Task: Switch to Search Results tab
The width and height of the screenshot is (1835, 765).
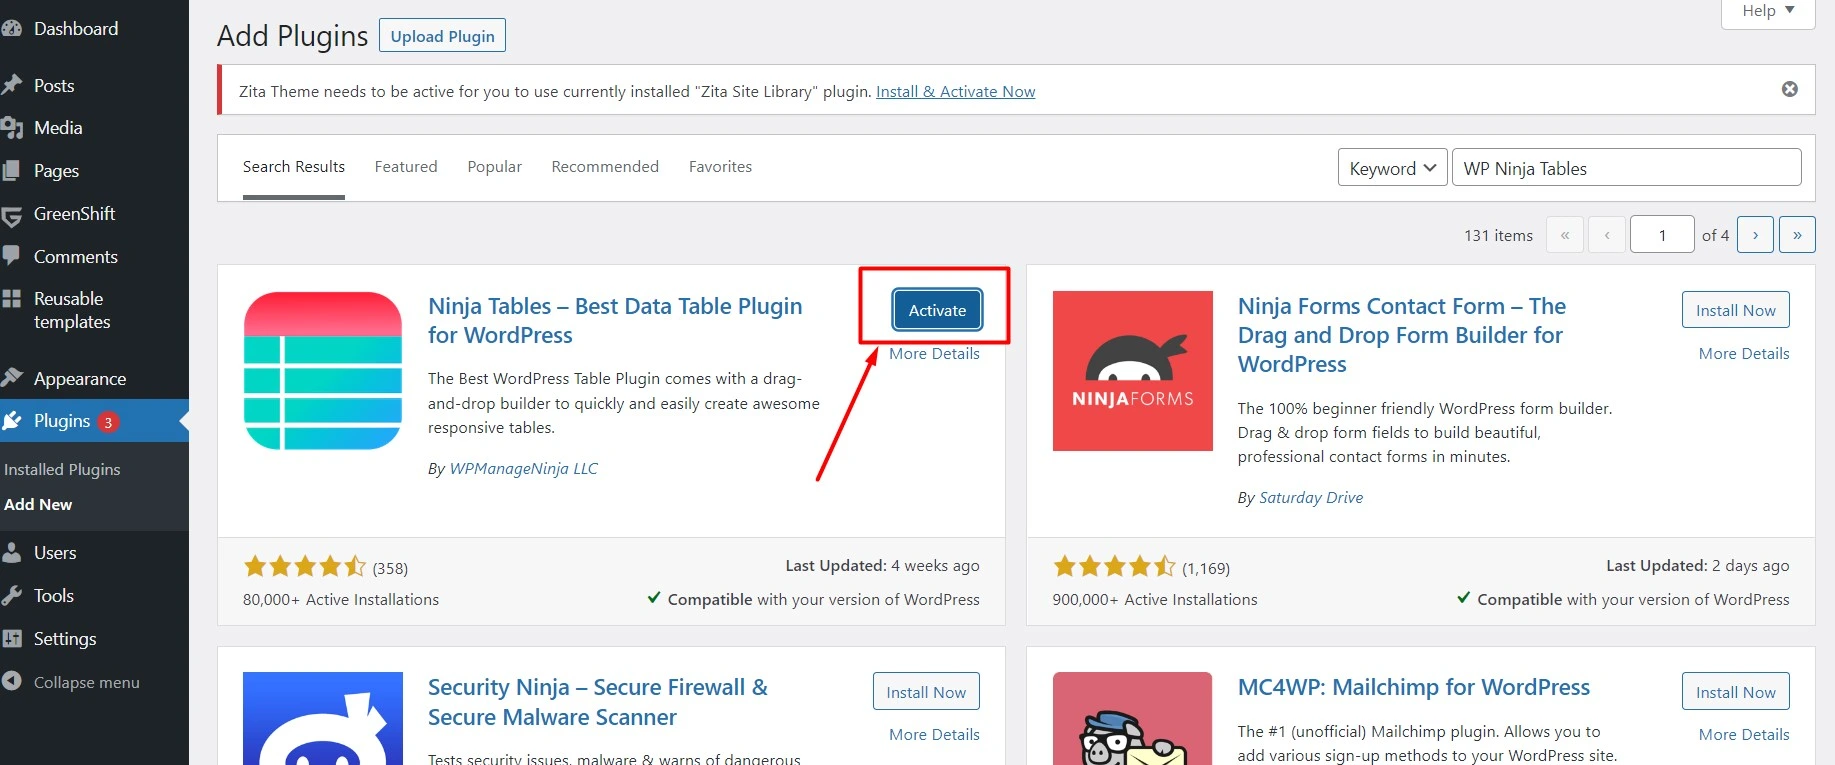Action: click(x=294, y=166)
